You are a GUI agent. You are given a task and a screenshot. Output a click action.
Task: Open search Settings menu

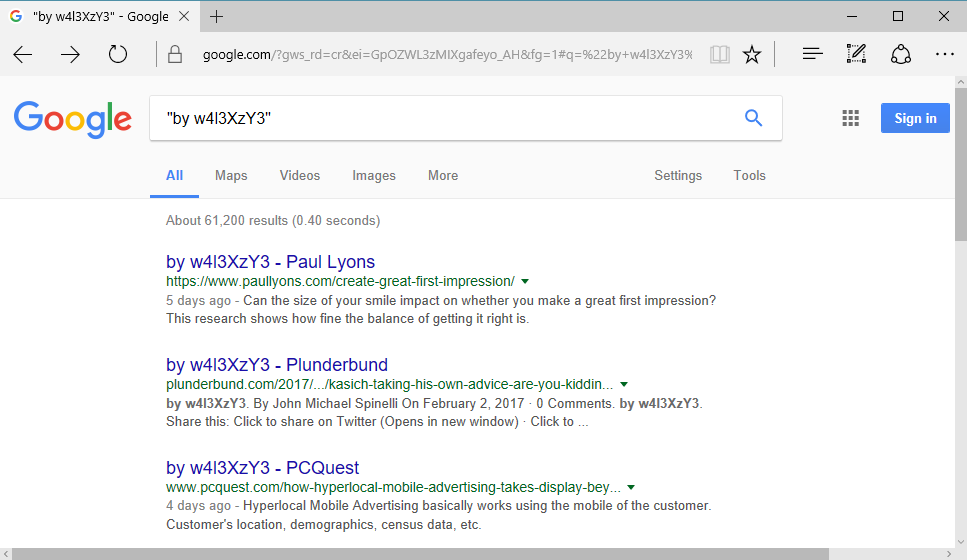(678, 175)
